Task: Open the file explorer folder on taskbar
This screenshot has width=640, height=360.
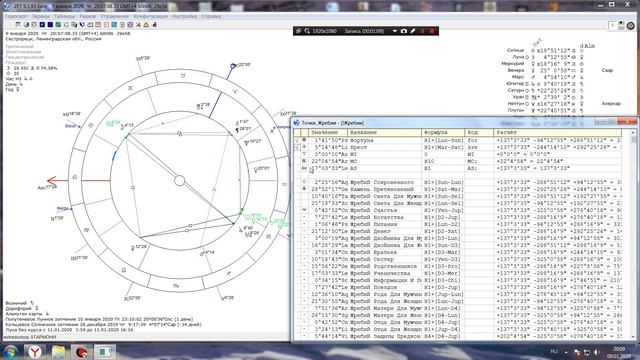Action: tap(58, 351)
